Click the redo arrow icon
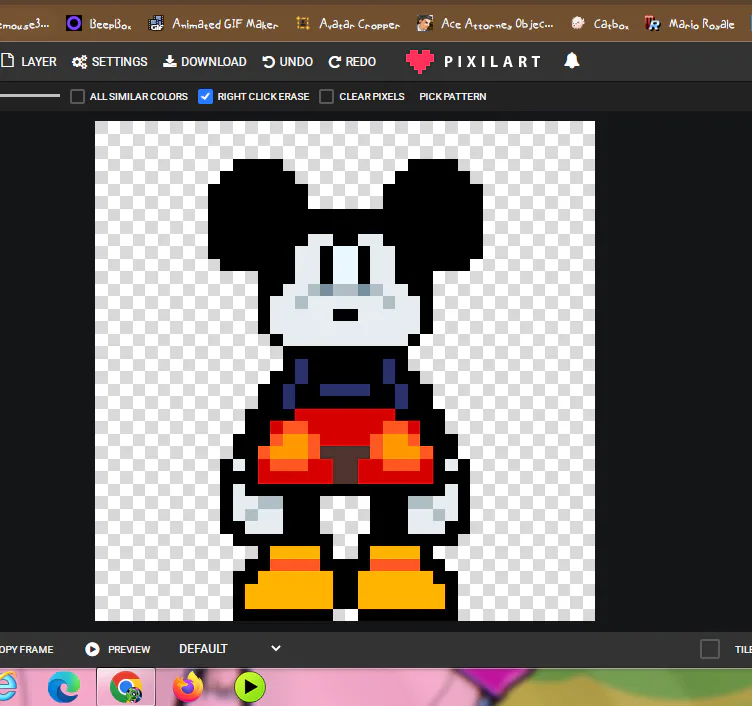 pyautogui.click(x=335, y=61)
